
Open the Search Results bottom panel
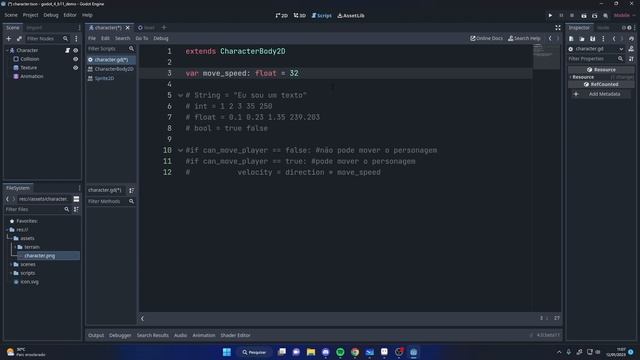pos(153,336)
